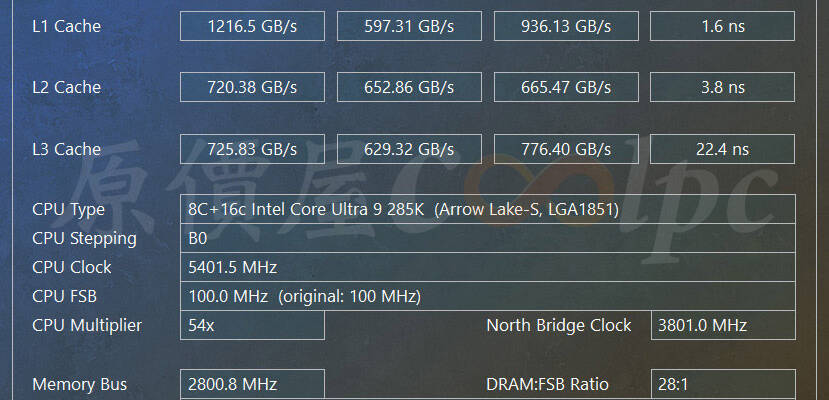Click the L3 Cache copy value 776.40 GB/s
Viewport: 829px width, 400px height.
pos(566,149)
